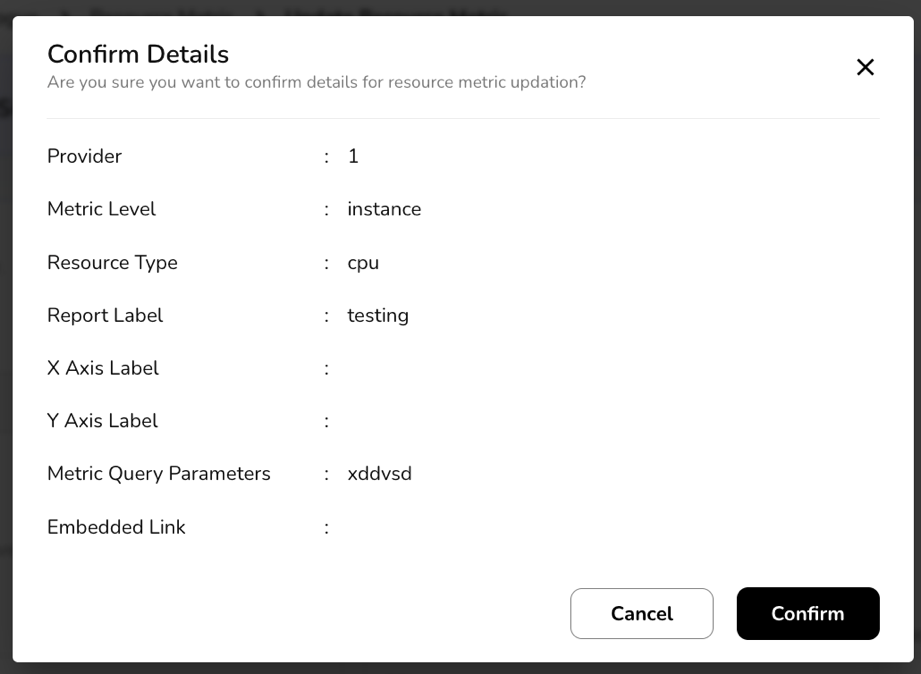Image resolution: width=921 pixels, height=674 pixels.
Task: Click the confirmation question subtitle text
Action: click(316, 82)
